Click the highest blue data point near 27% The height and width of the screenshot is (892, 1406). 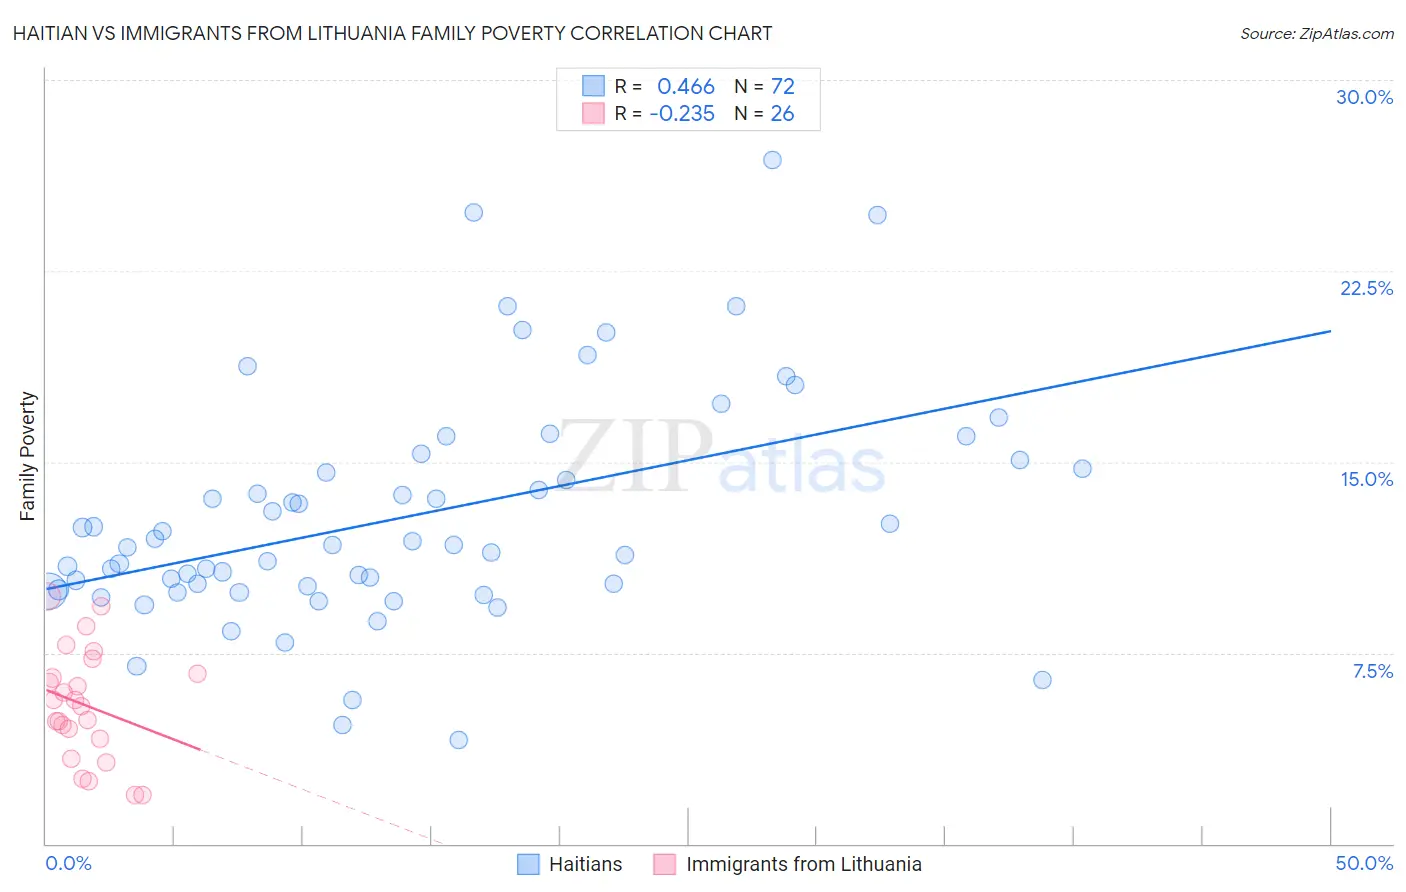(x=772, y=160)
